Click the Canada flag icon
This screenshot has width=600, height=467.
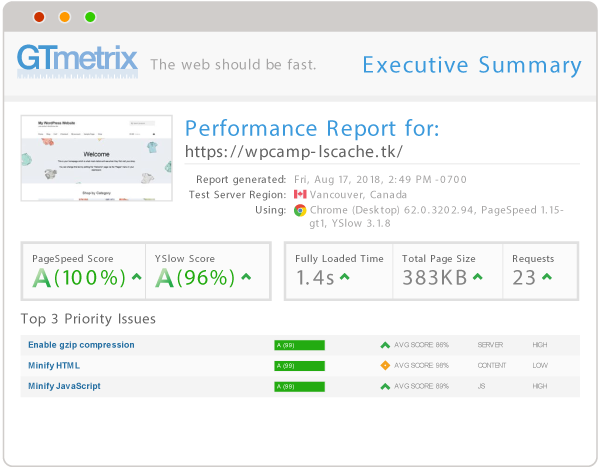(300, 194)
